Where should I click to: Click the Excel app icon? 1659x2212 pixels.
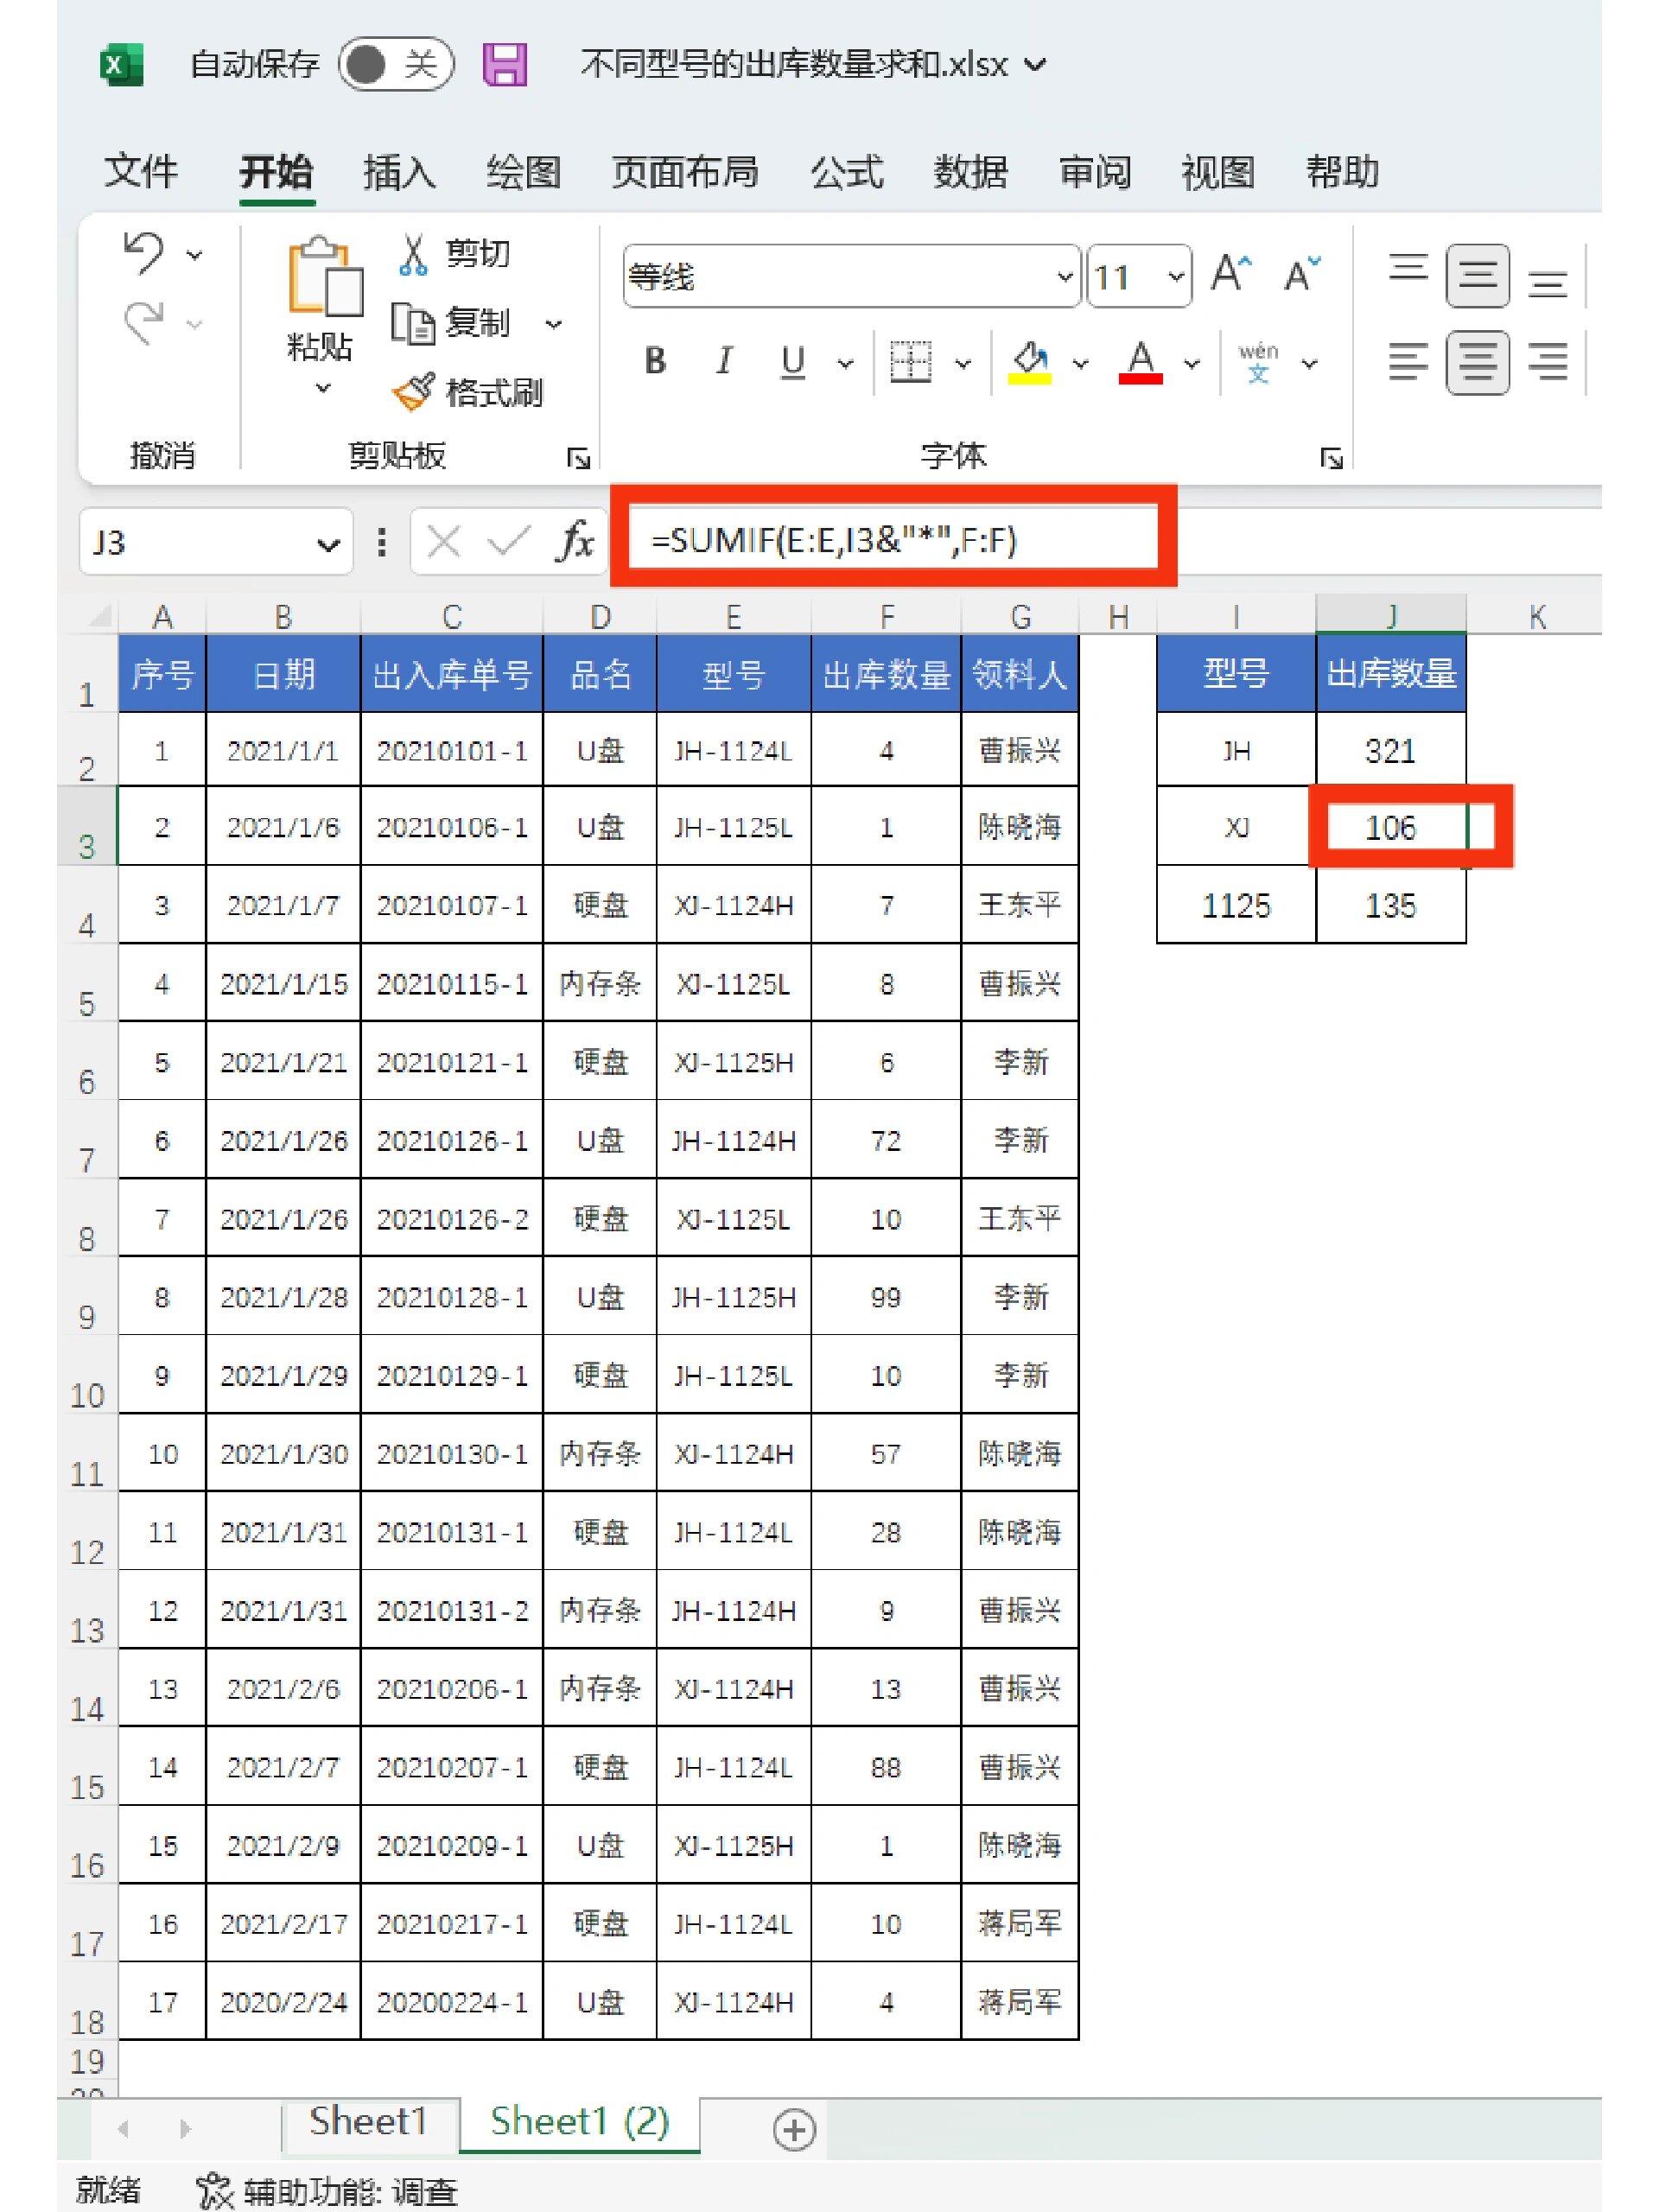pos(121,65)
